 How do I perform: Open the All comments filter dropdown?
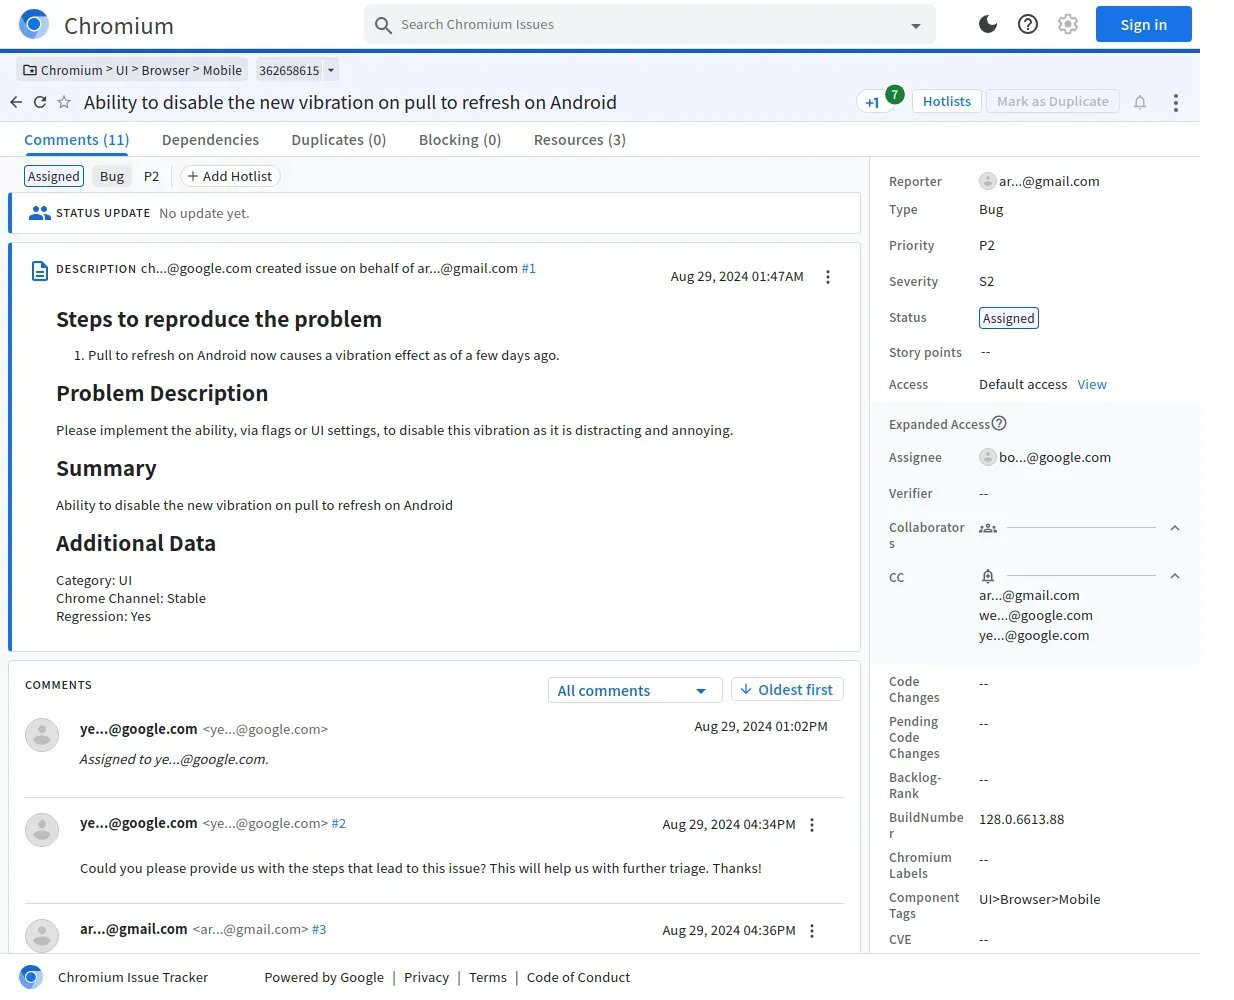pyautogui.click(x=633, y=690)
